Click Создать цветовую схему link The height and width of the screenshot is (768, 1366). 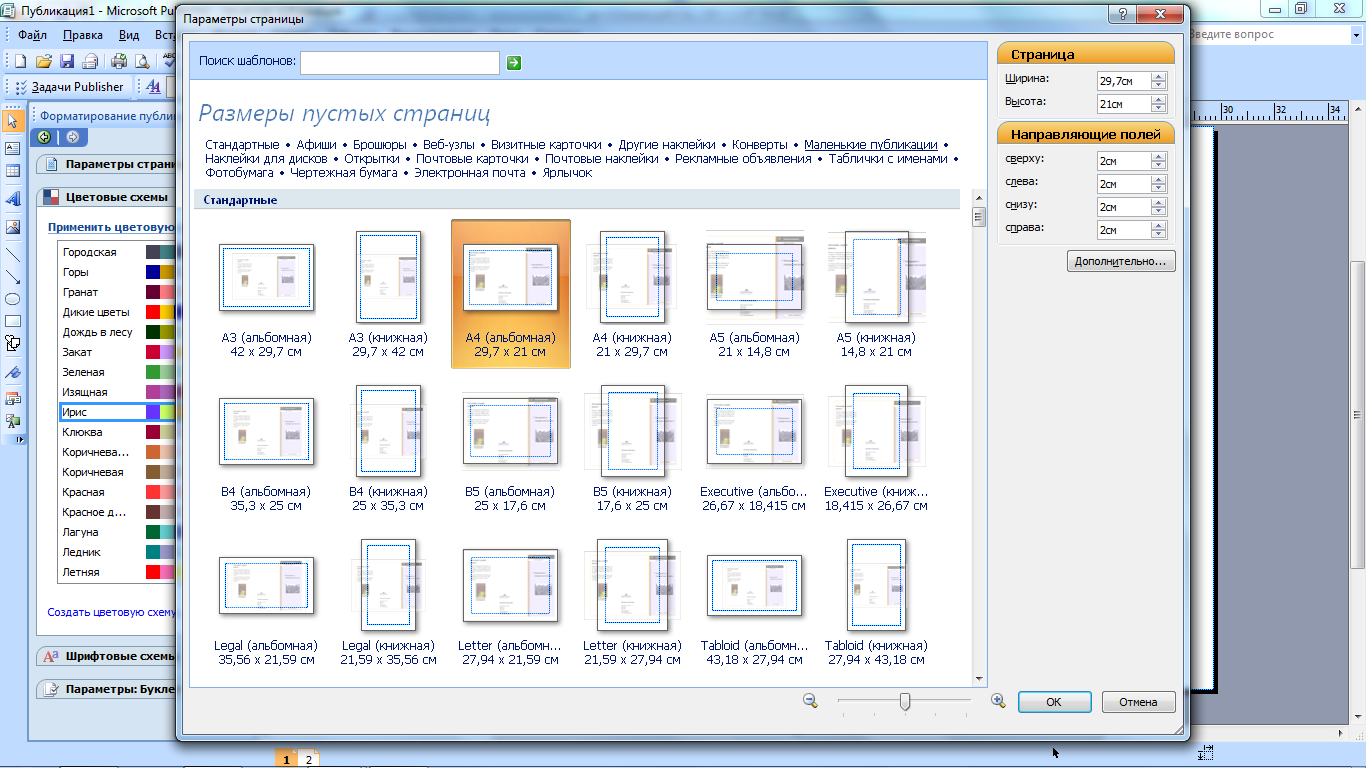(x=112, y=612)
